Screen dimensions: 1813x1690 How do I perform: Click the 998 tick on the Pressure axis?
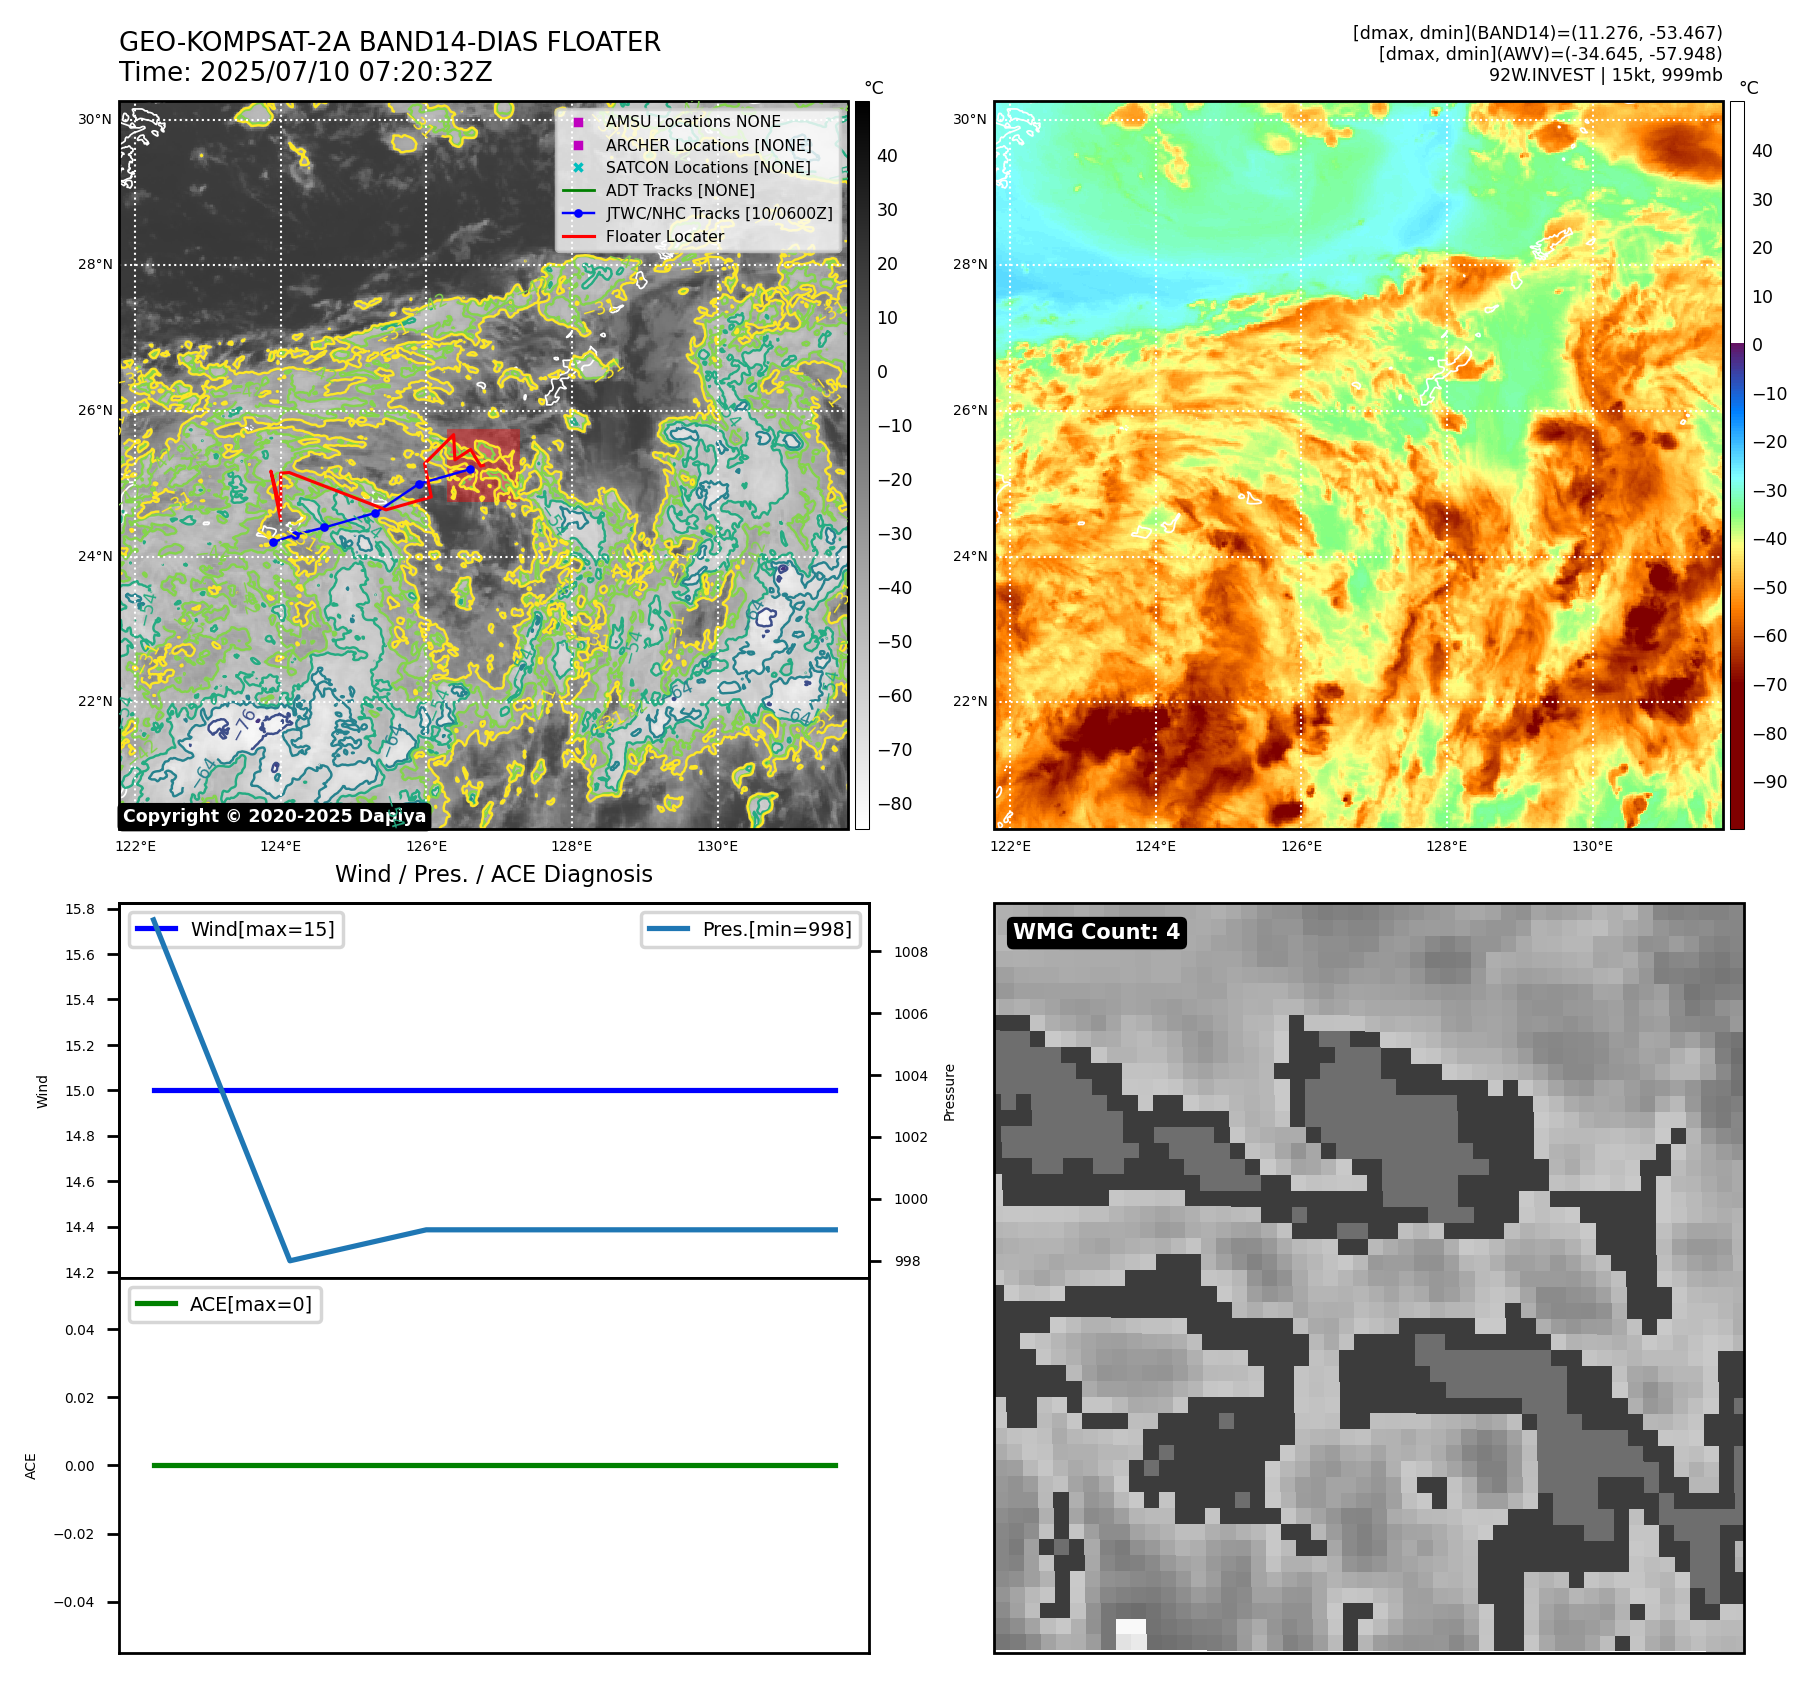tap(908, 1261)
